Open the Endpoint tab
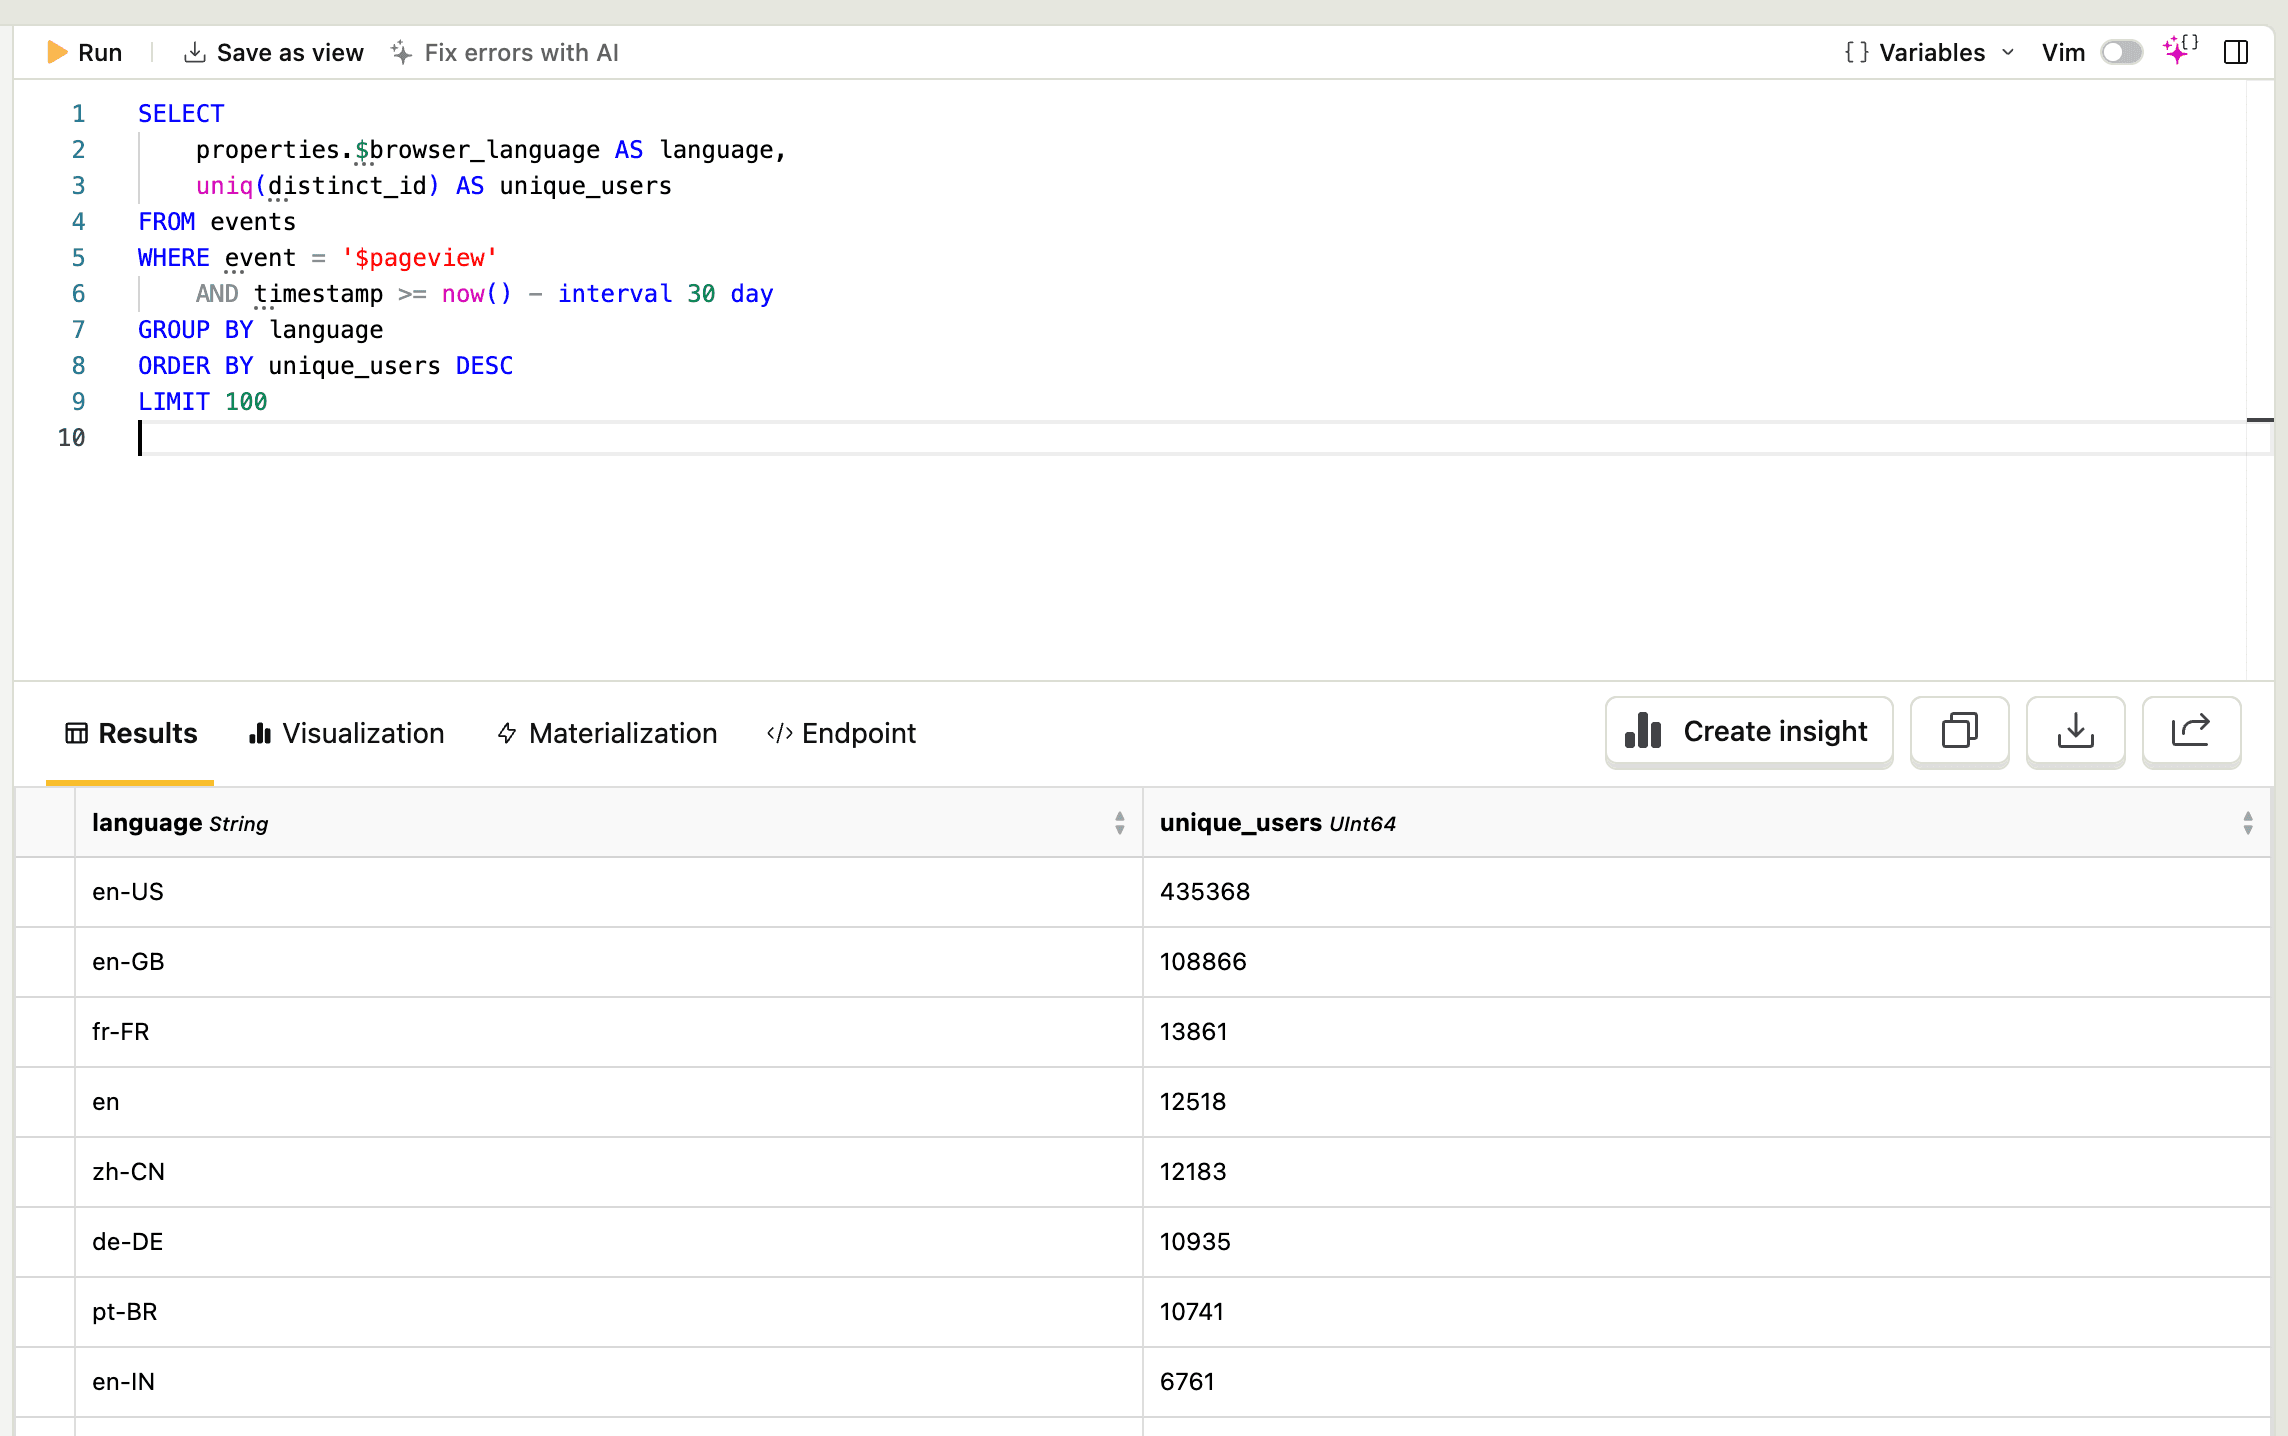The height and width of the screenshot is (1436, 2288). pos(841,733)
